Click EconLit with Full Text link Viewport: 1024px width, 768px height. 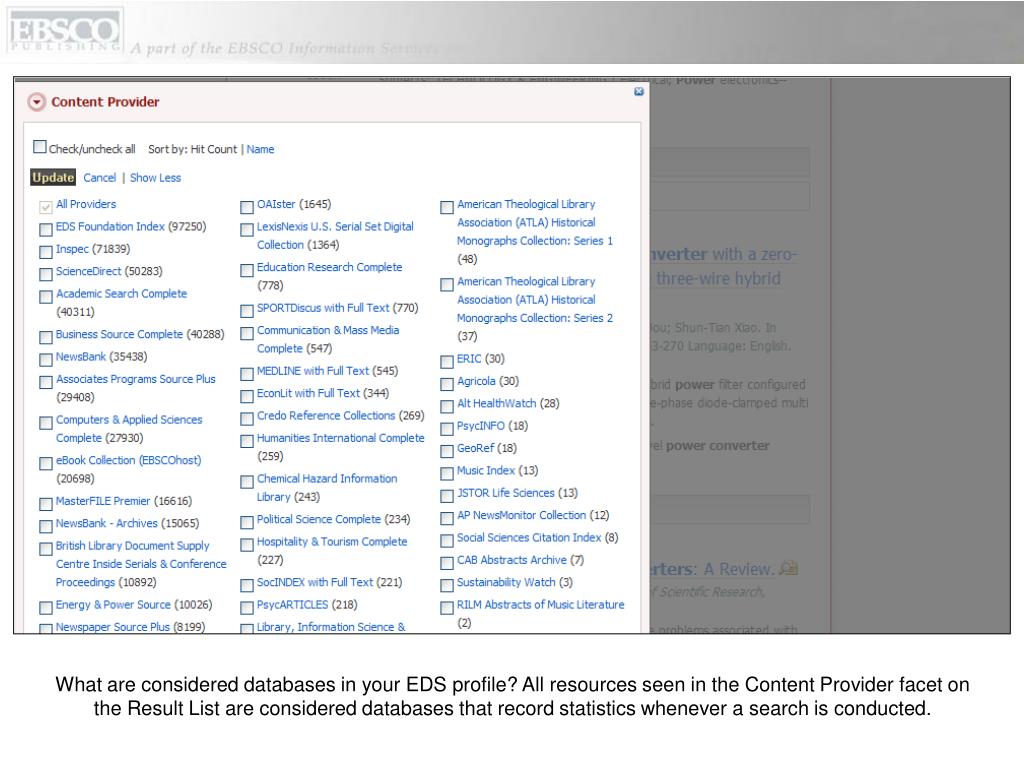[x=308, y=393]
